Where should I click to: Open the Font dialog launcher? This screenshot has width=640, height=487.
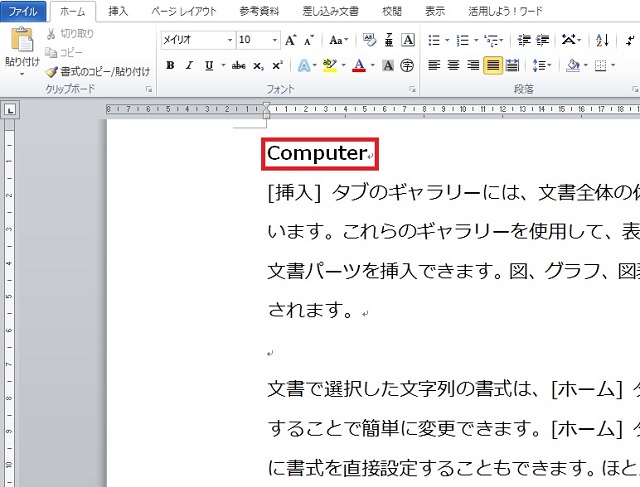click(412, 89)
